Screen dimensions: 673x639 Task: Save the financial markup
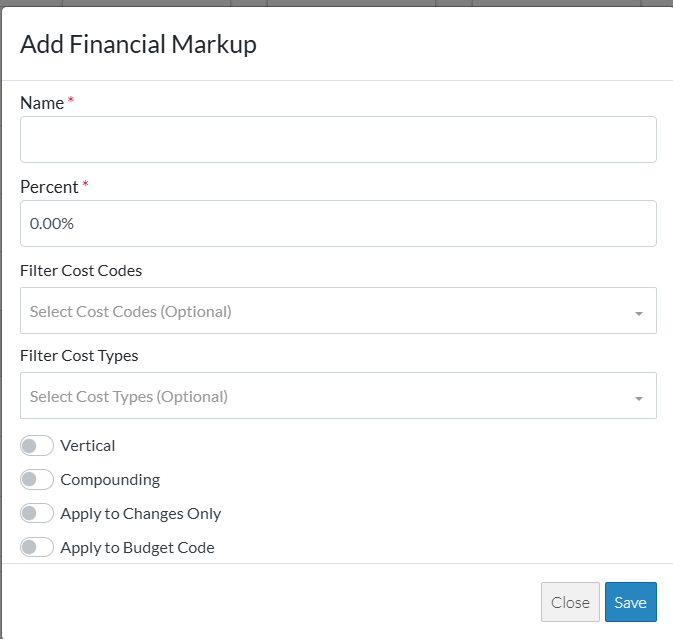coord(630,602)
